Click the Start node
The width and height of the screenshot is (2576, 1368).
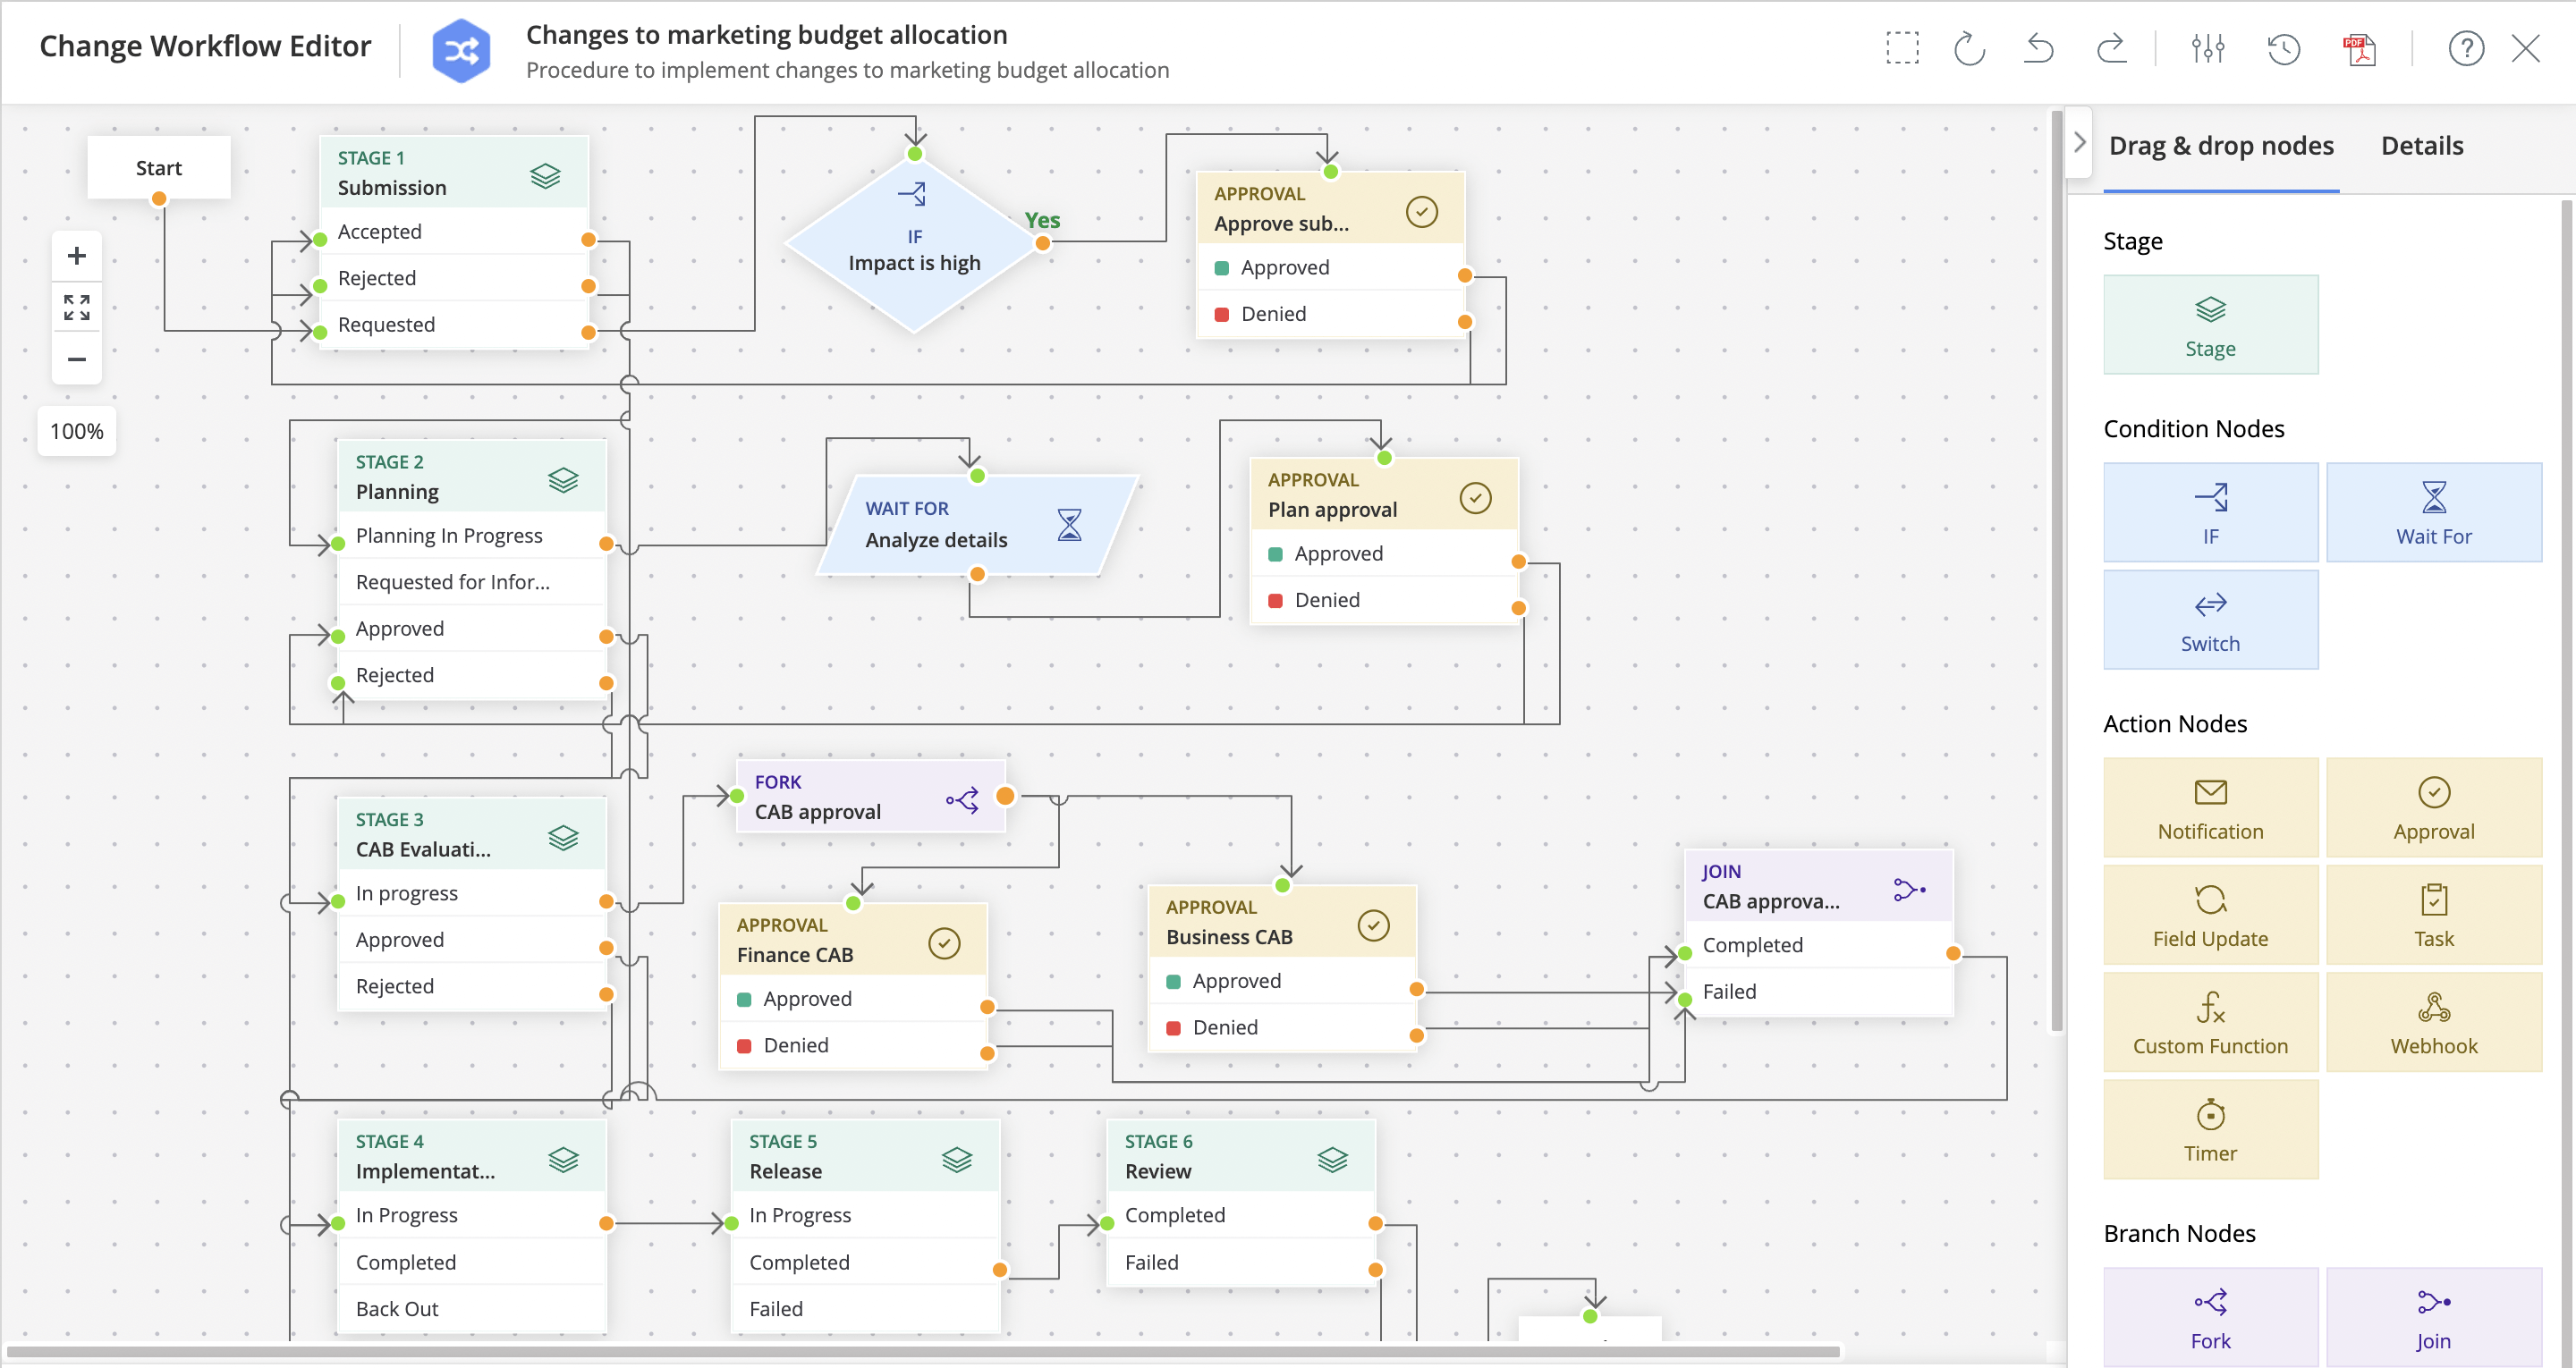pyautogui.click(x=158, y=167)
